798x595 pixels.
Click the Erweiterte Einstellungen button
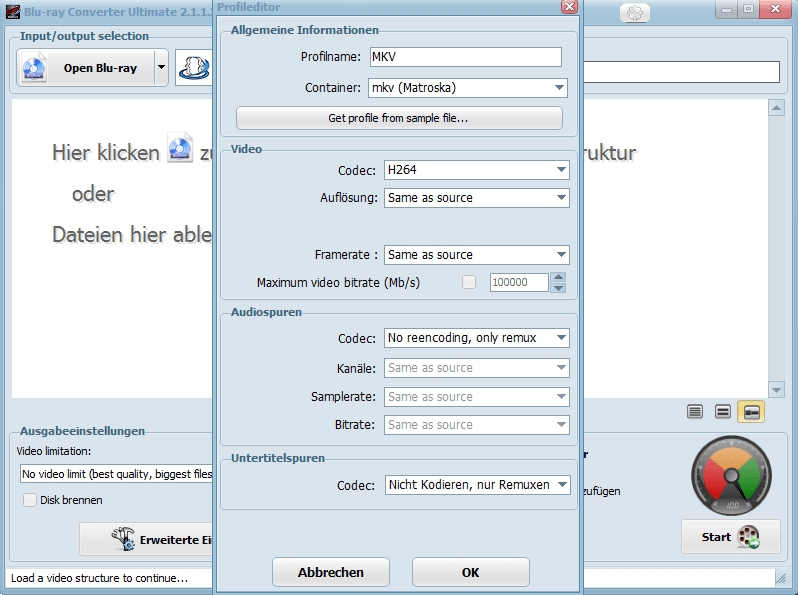coord(147,539)
